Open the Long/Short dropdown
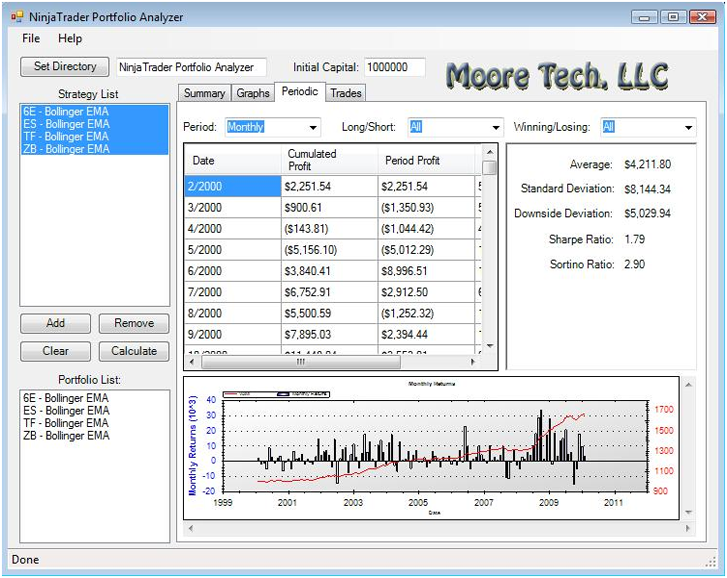This screenshot has width=727, height=578. 455,127
